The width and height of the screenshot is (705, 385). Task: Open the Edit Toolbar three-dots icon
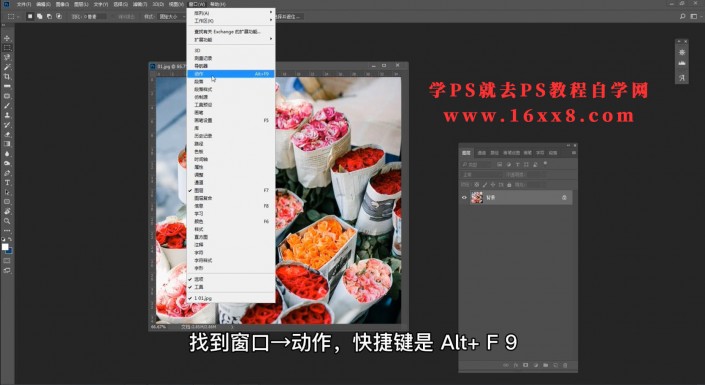coord(7,230)
